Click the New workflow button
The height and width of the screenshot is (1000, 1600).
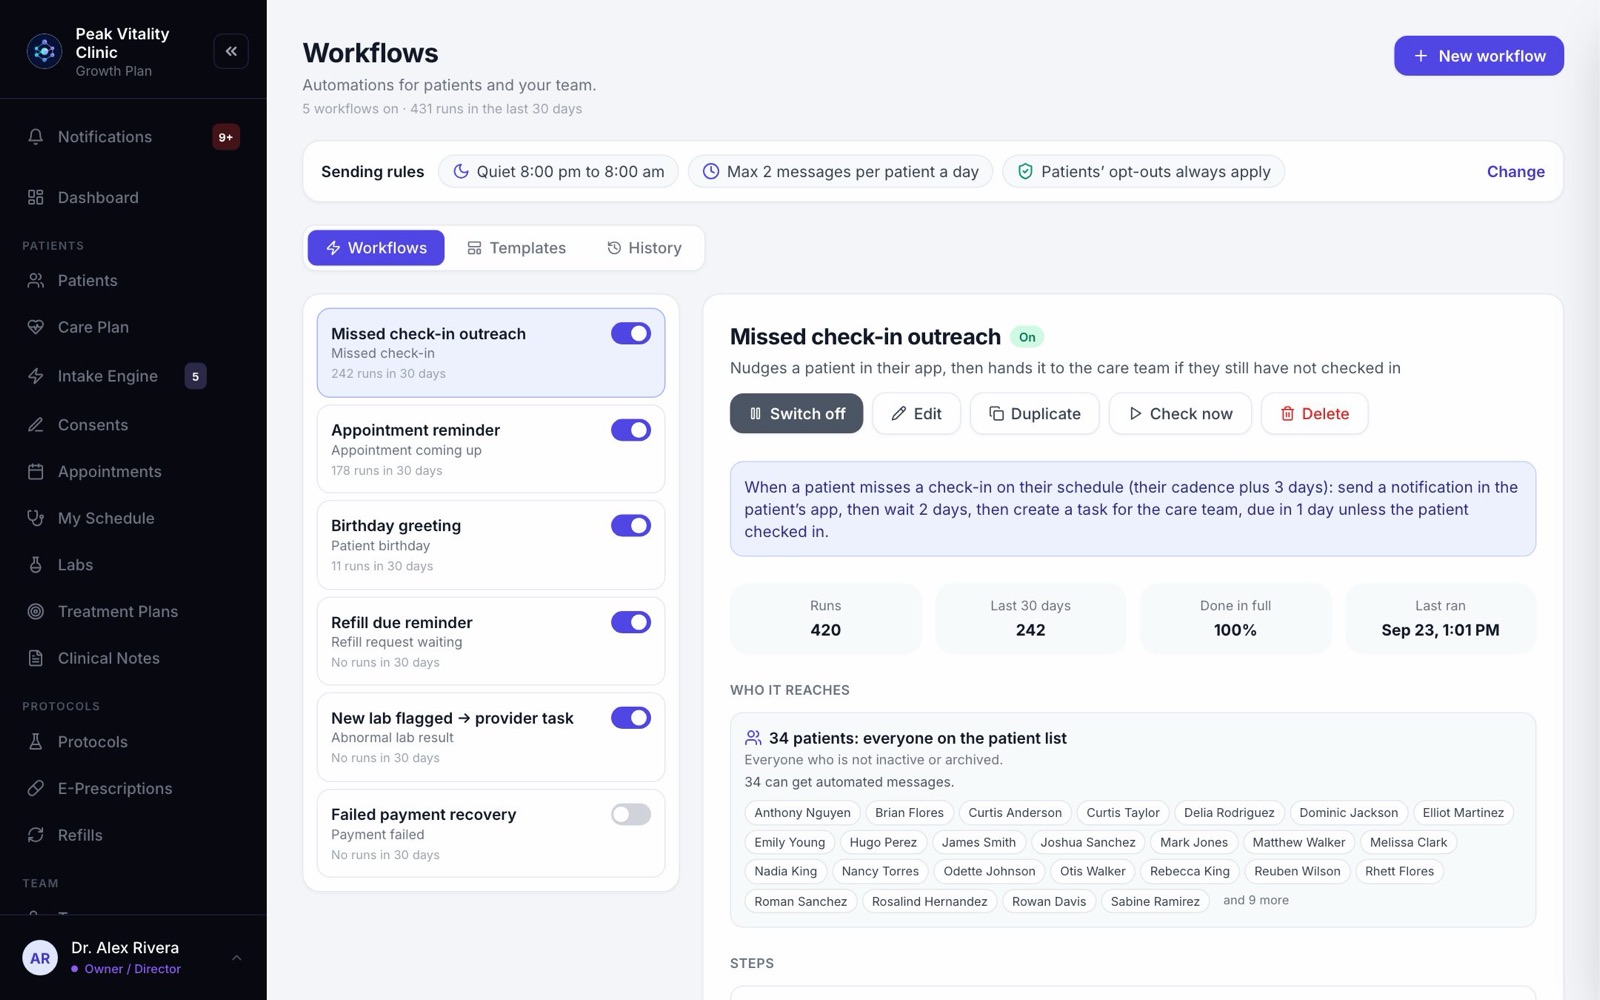click(1479, 56)
